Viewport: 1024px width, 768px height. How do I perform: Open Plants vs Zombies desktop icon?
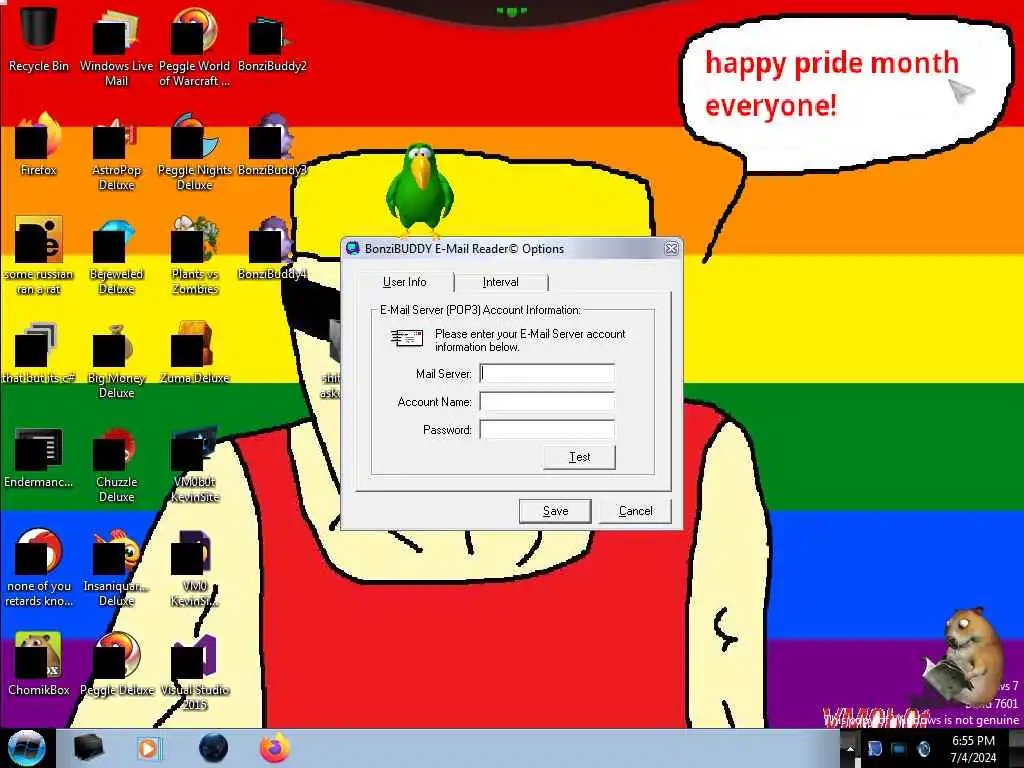pyautogui.click(x=194, y=255)
